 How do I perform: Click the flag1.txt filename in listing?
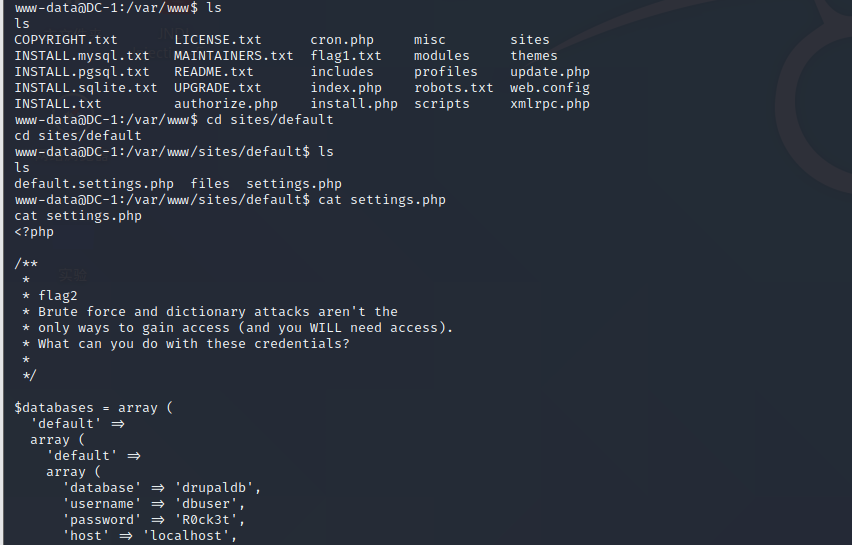[345, 56]
